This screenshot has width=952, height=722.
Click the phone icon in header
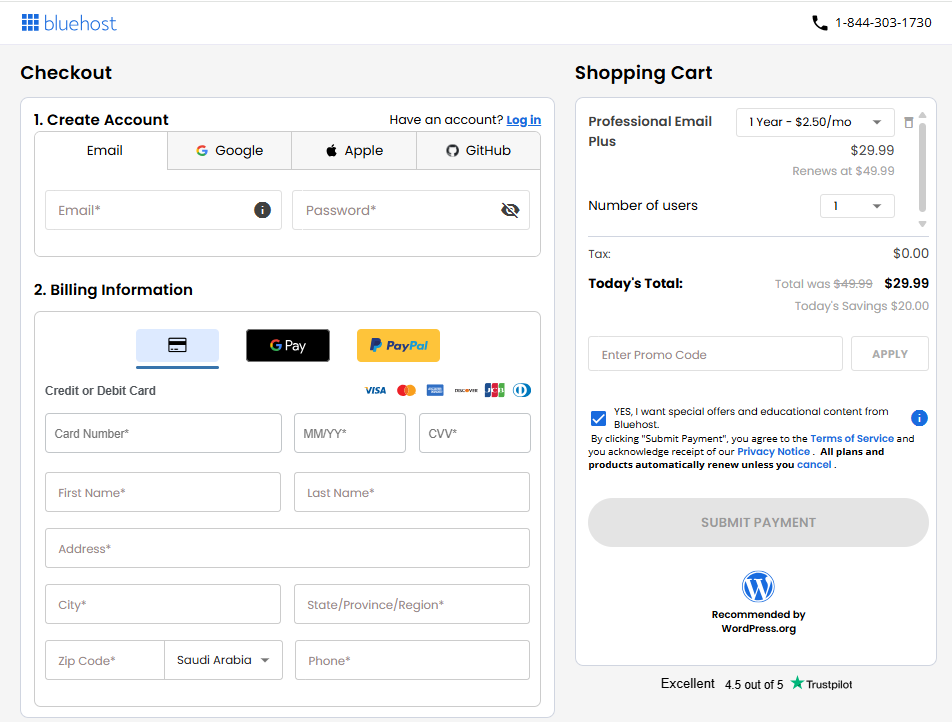820,23
